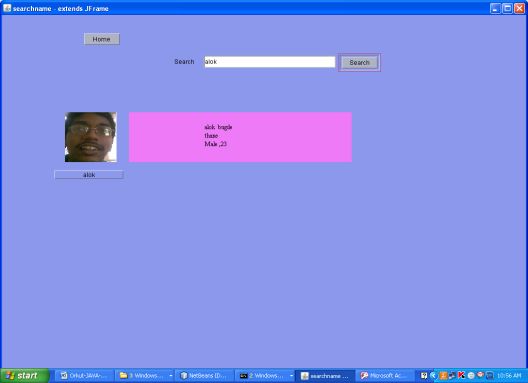Image resolution: width=528 pixels, height=383 pixels.
Task: Click the orange tray icon
Action: point(443,375)
